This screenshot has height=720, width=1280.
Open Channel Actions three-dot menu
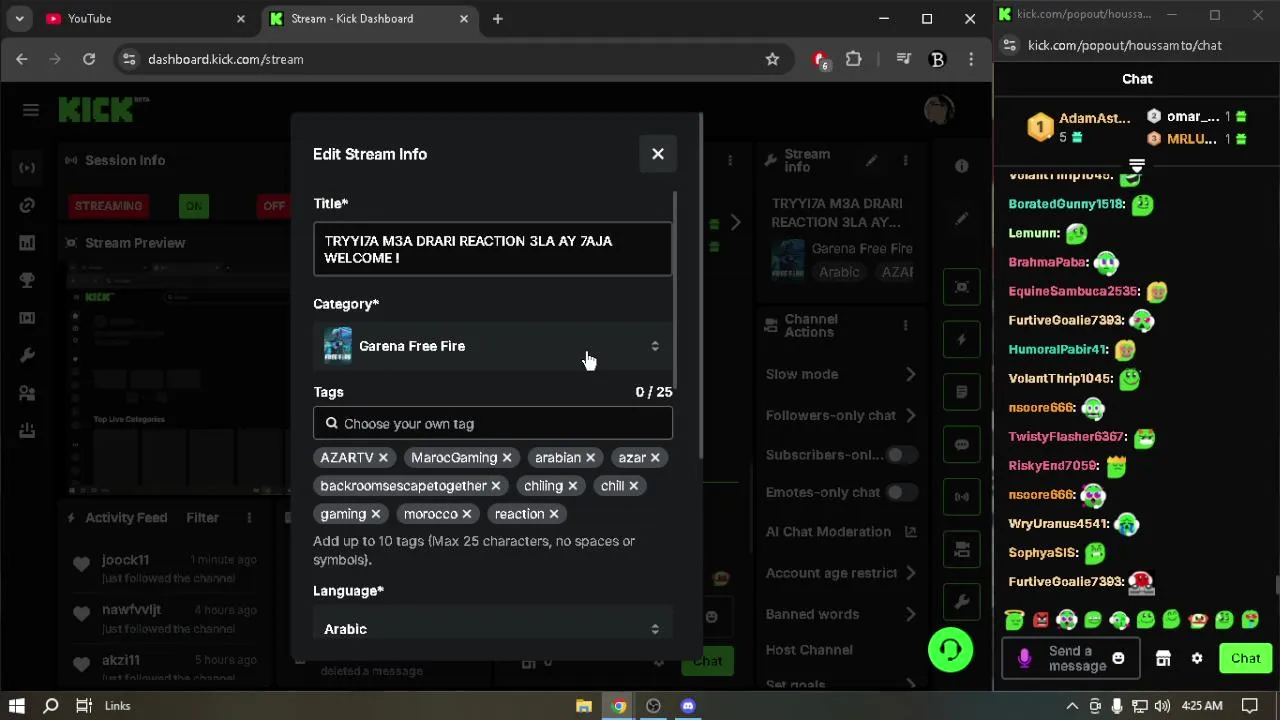pos(906,325)
